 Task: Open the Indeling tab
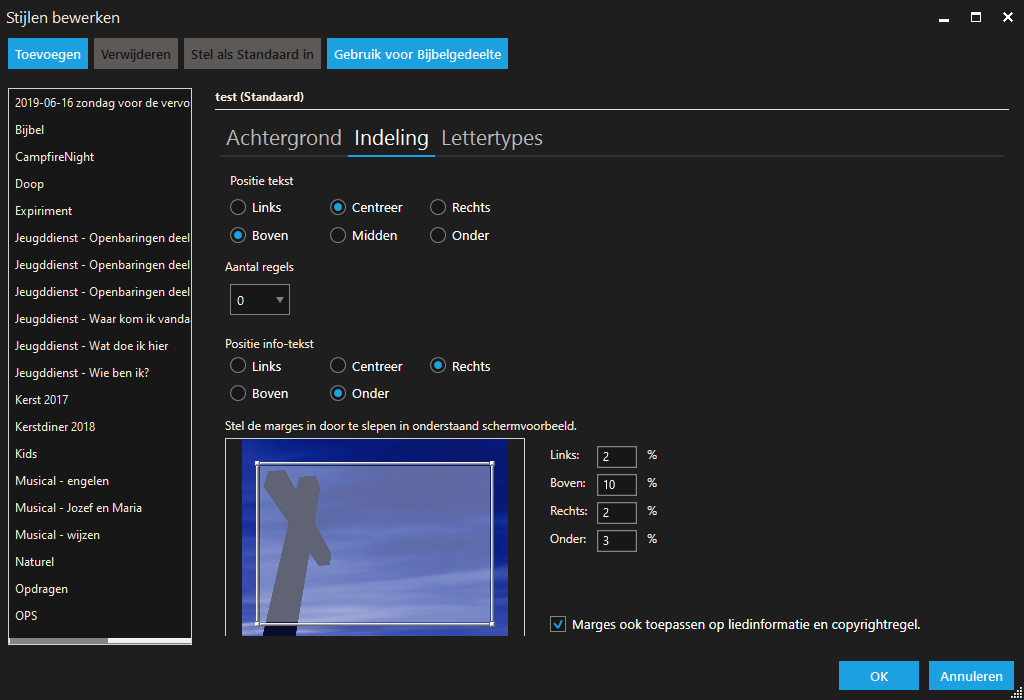coord(391,138)
